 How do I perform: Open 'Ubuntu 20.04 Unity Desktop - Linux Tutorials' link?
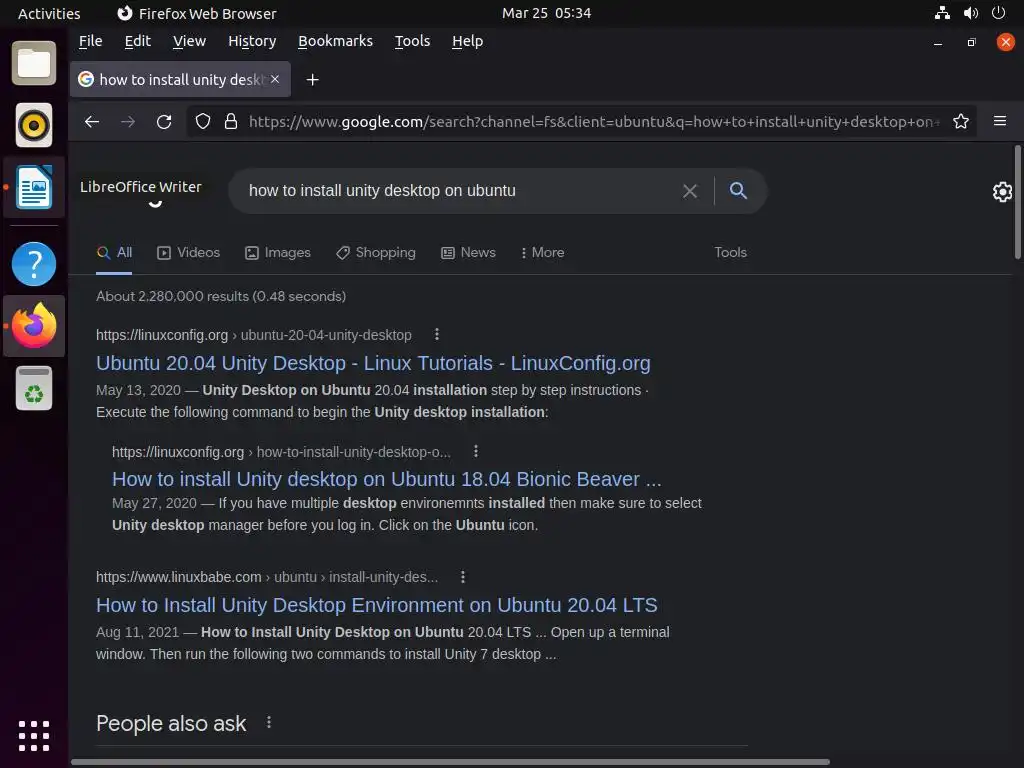tap(374, 363)
